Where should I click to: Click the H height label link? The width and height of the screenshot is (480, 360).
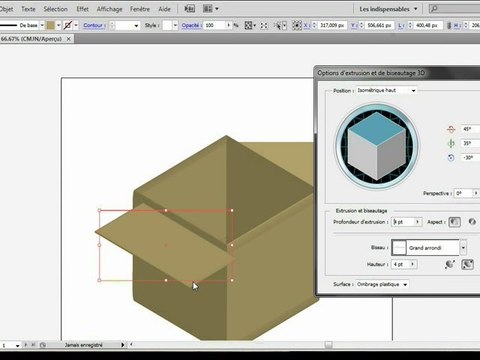[456, 25]
